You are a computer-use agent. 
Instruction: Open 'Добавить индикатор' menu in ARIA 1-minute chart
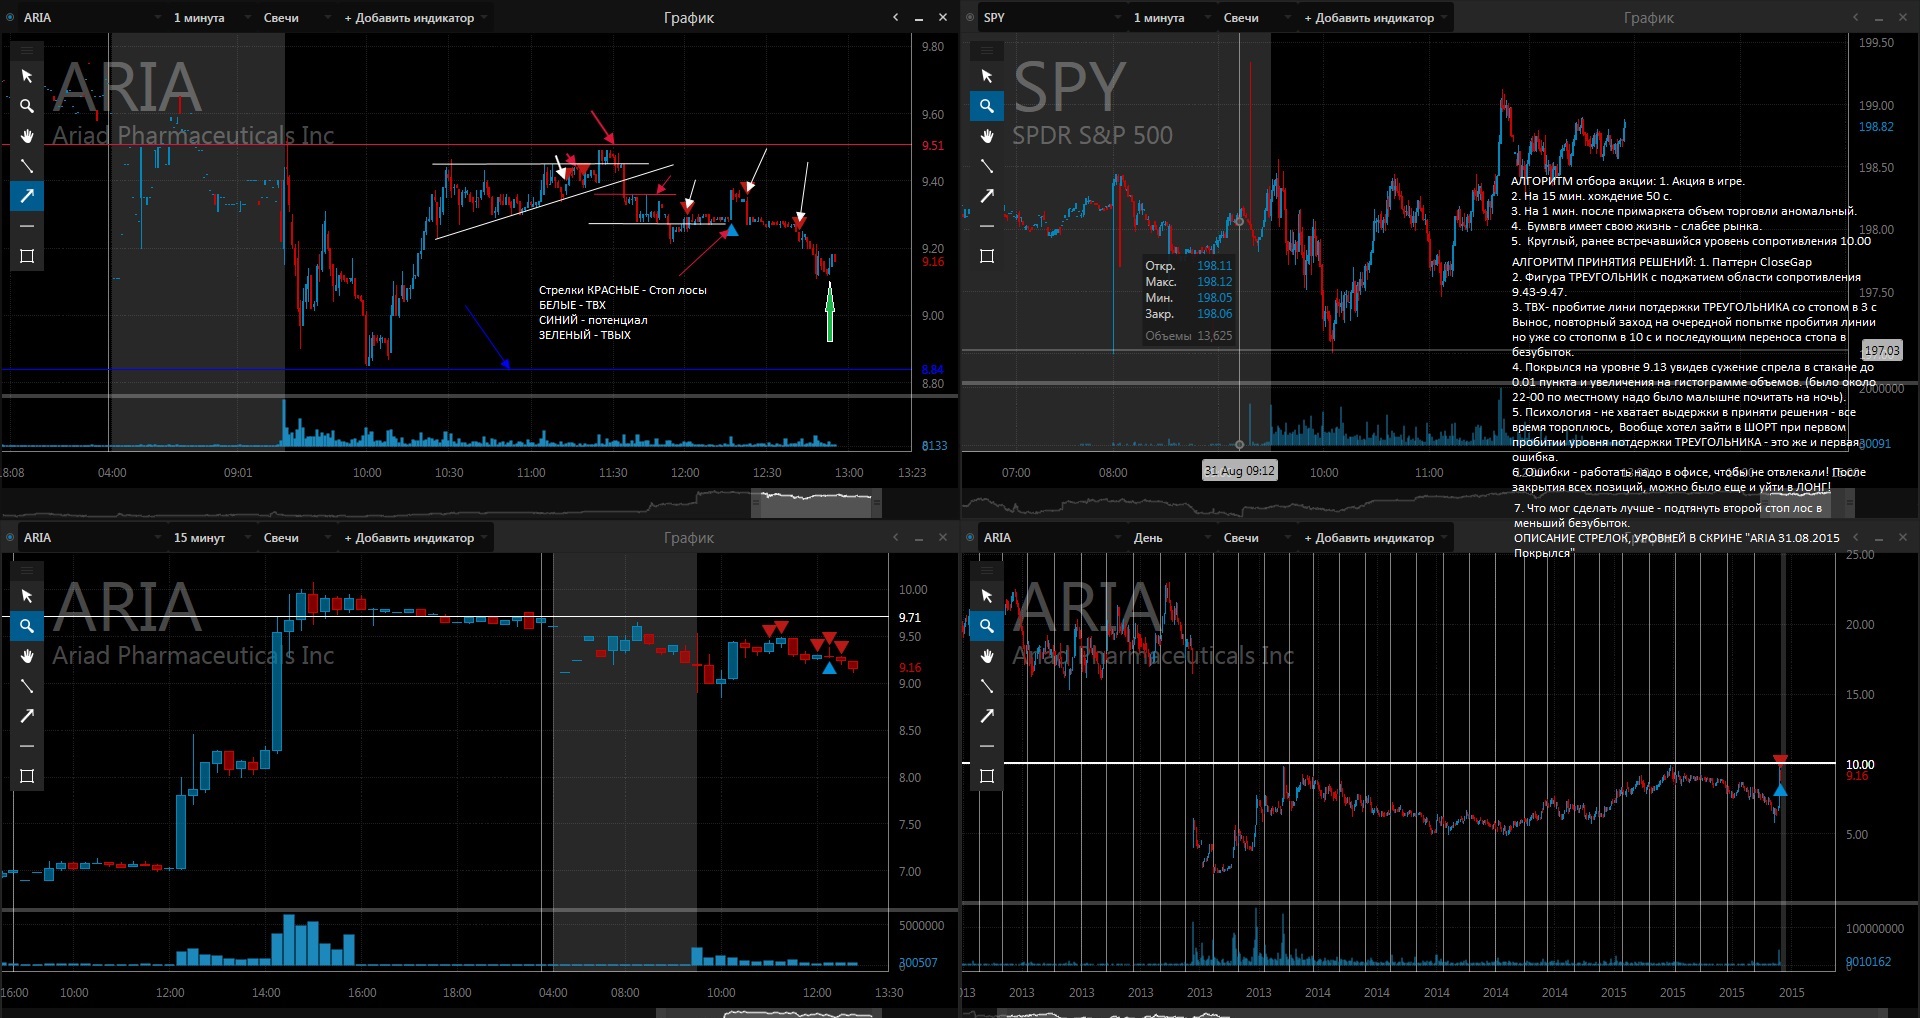point(415,18)
